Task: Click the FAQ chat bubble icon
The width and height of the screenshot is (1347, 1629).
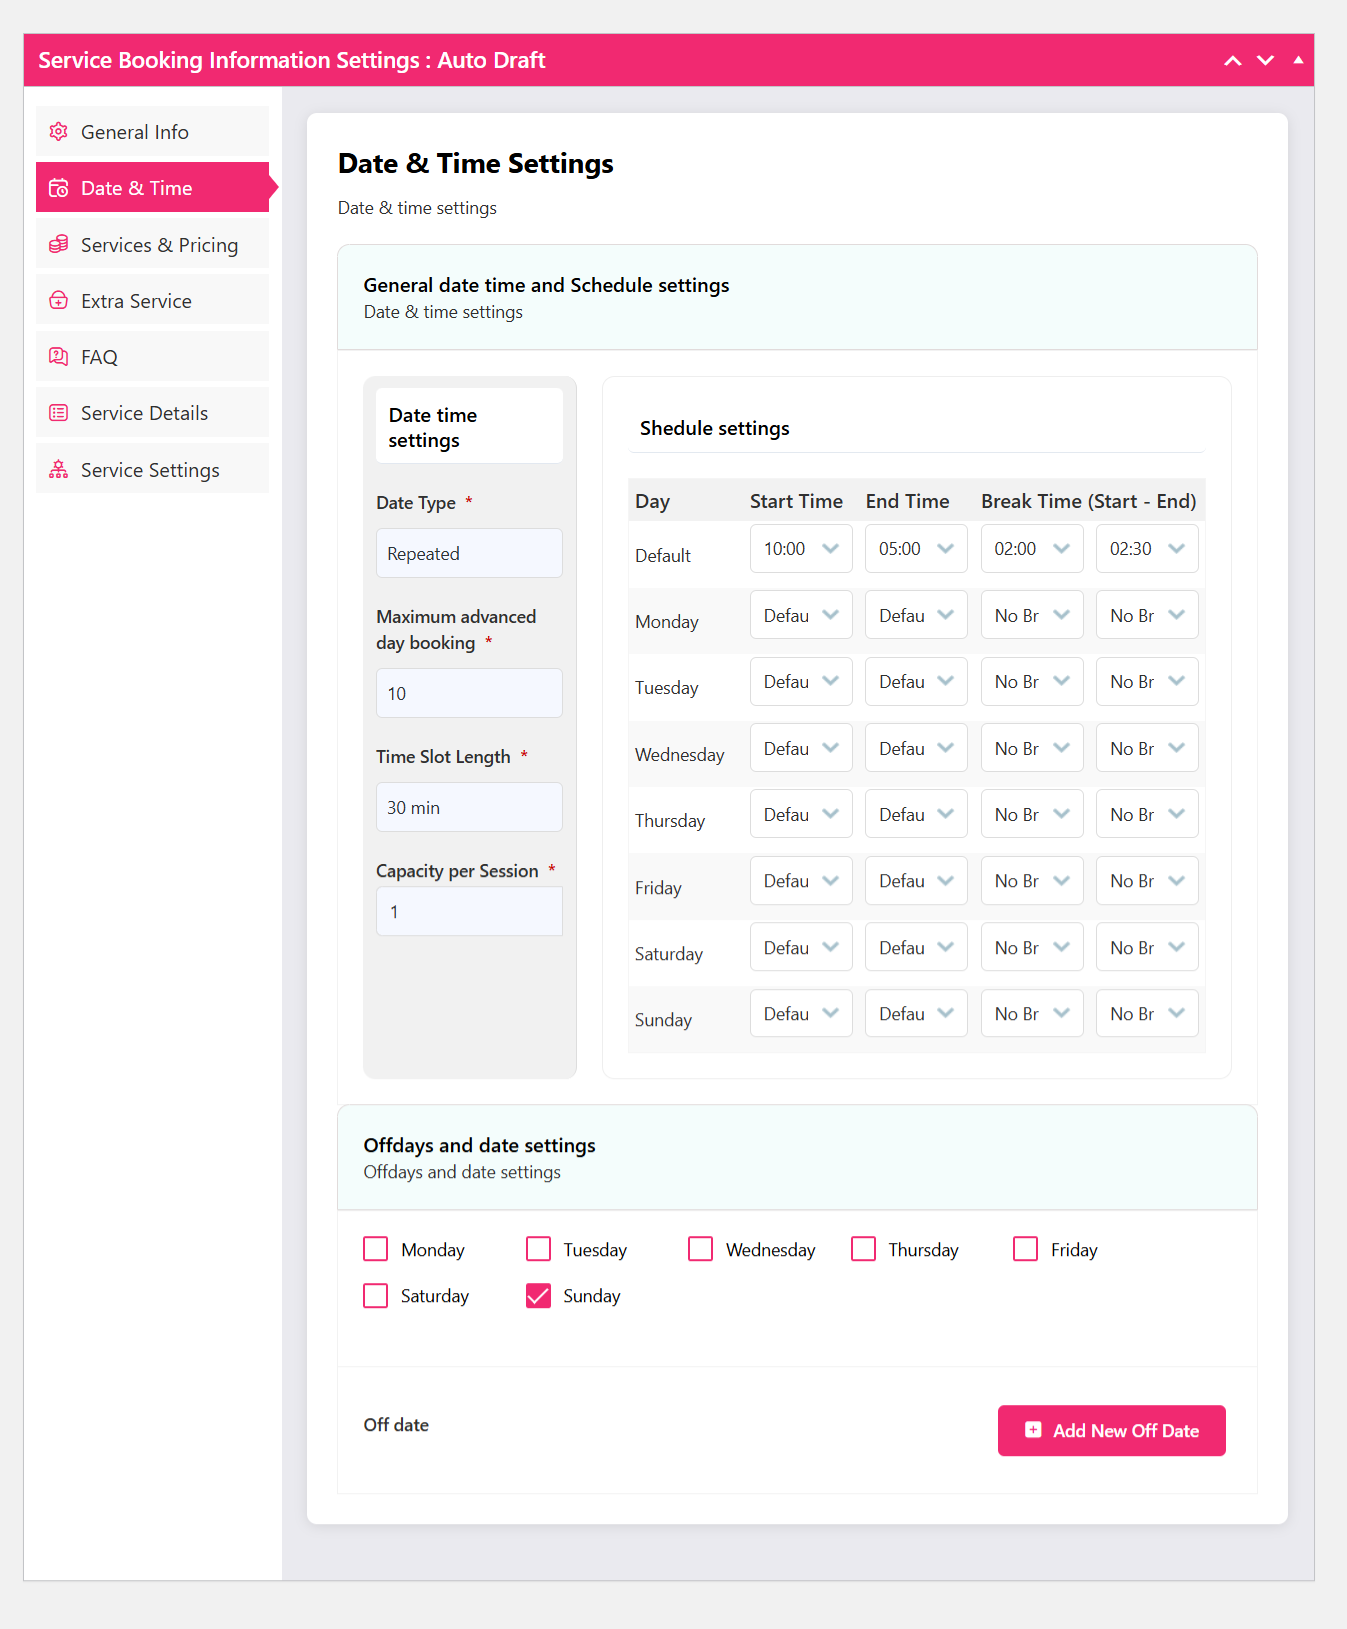Action: coord(59,357)
